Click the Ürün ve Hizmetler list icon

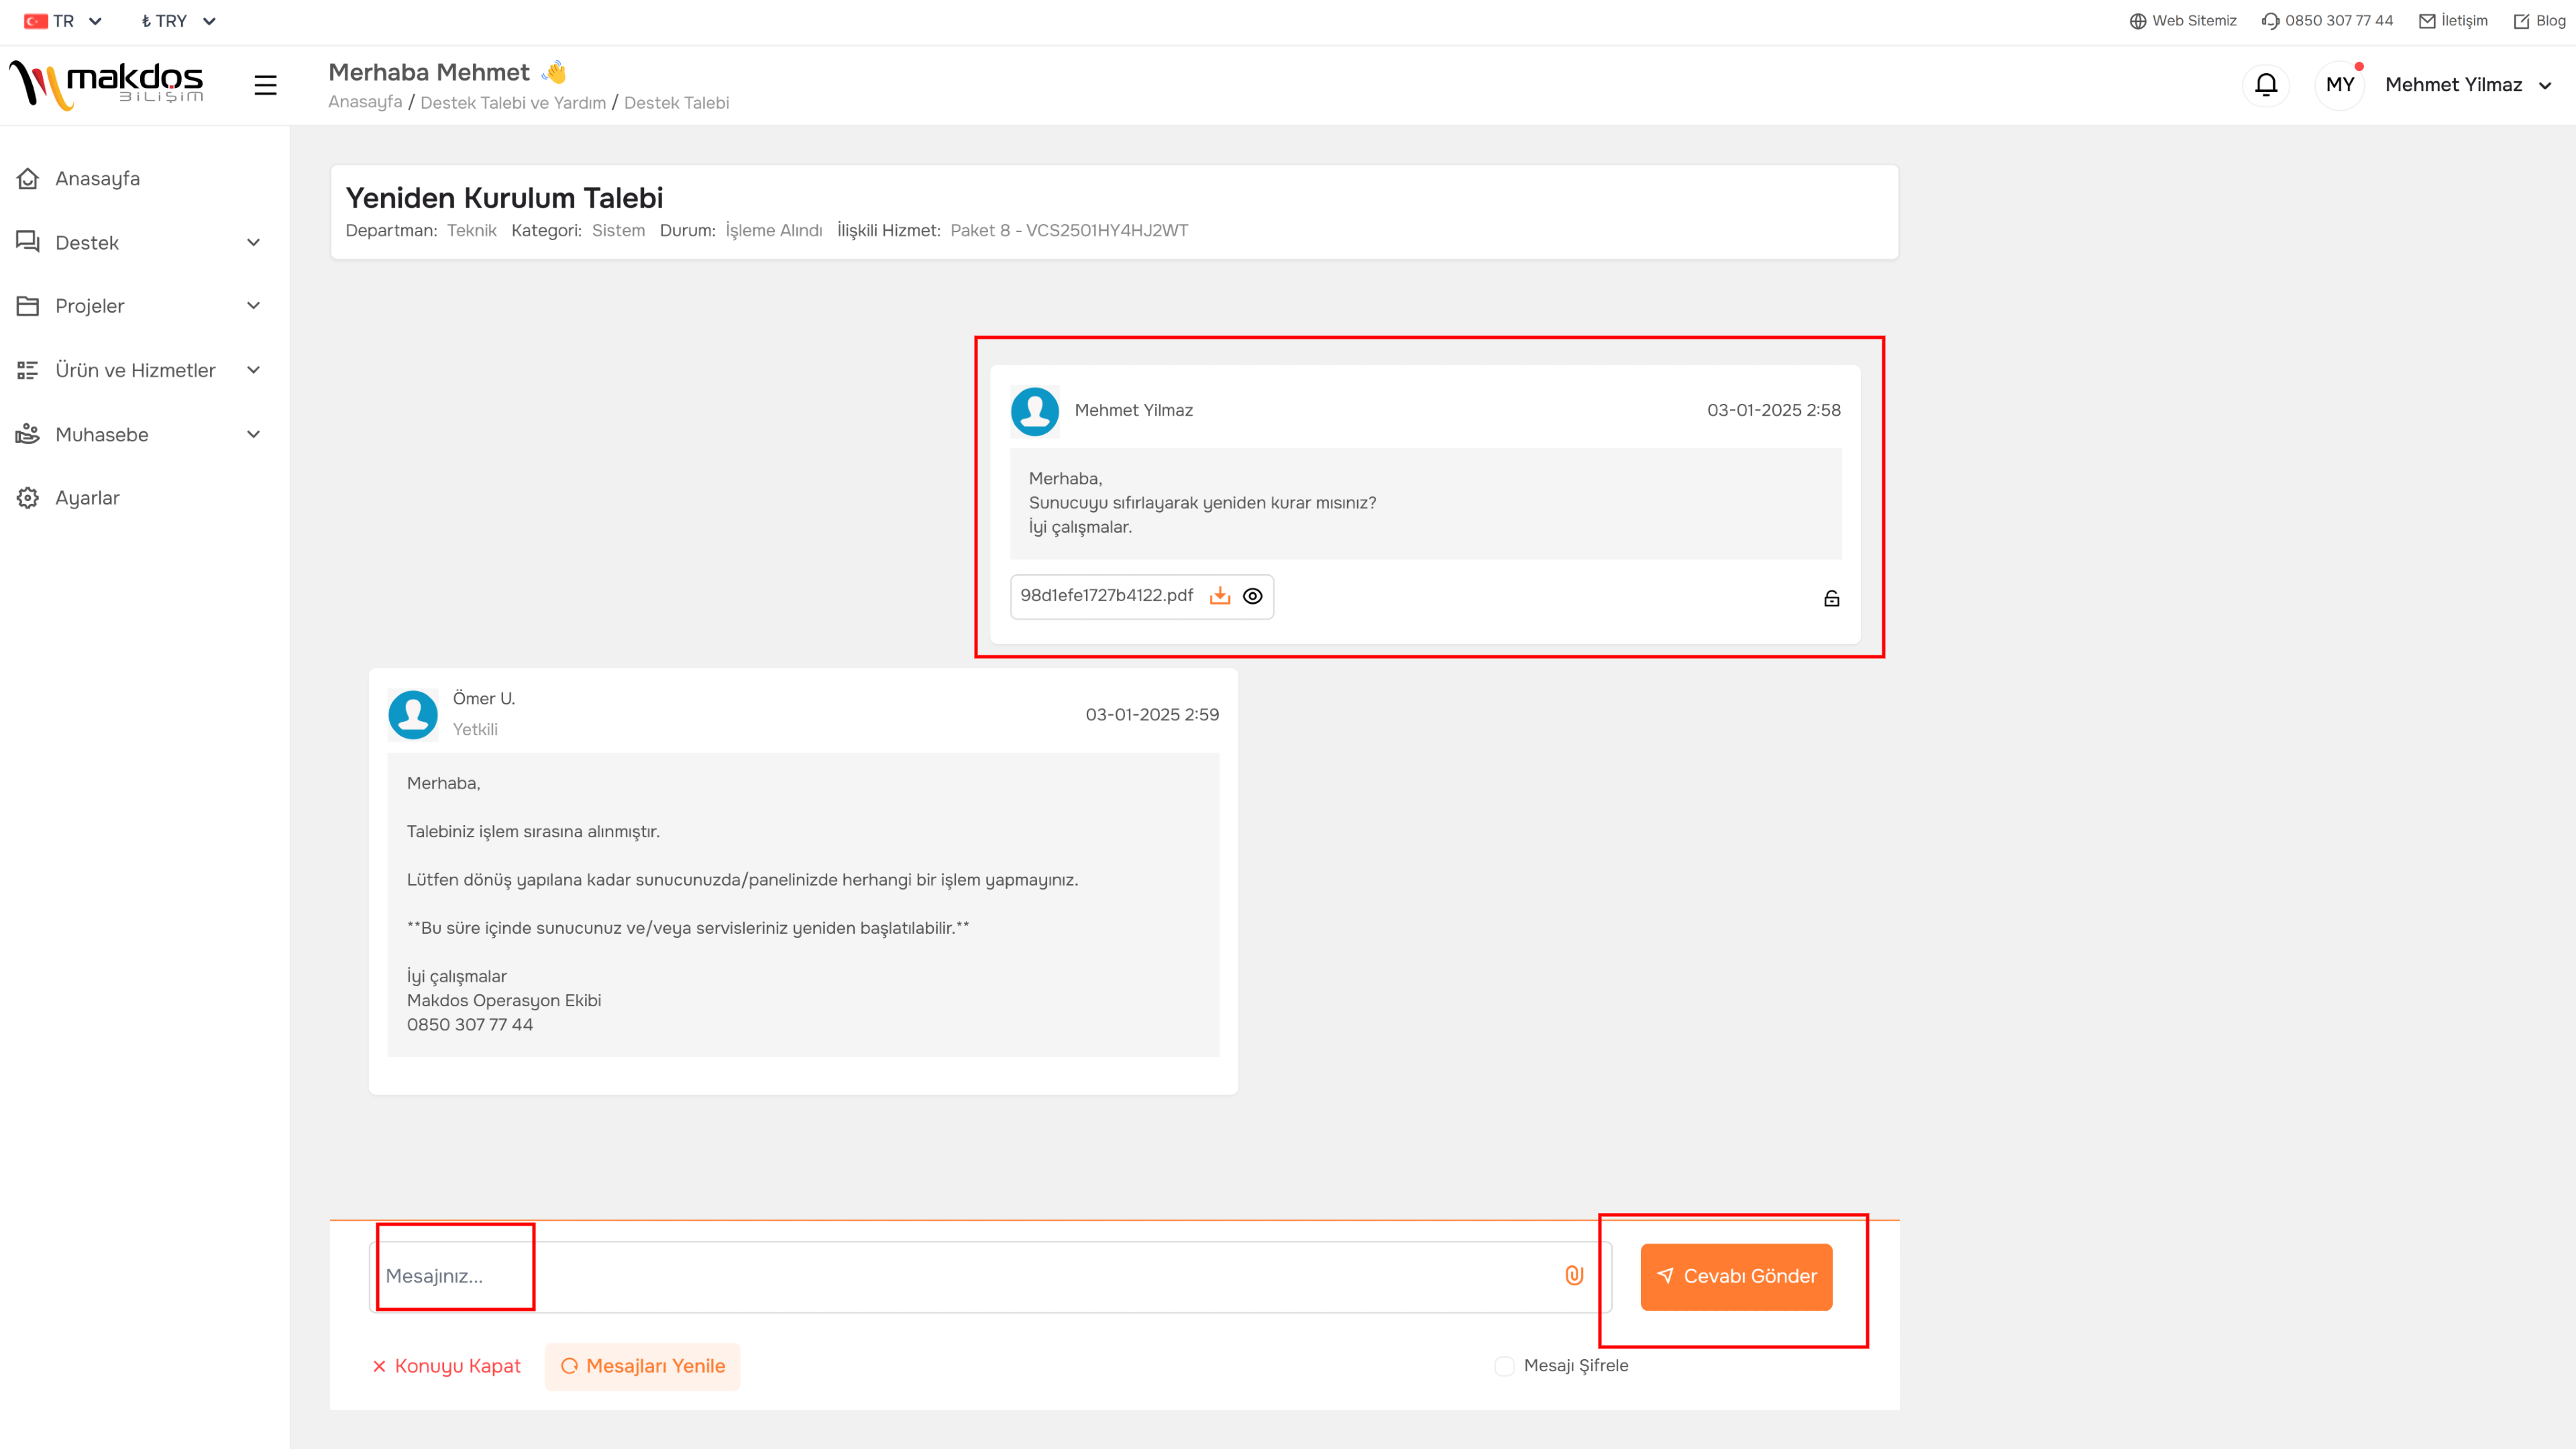[28, 370]
